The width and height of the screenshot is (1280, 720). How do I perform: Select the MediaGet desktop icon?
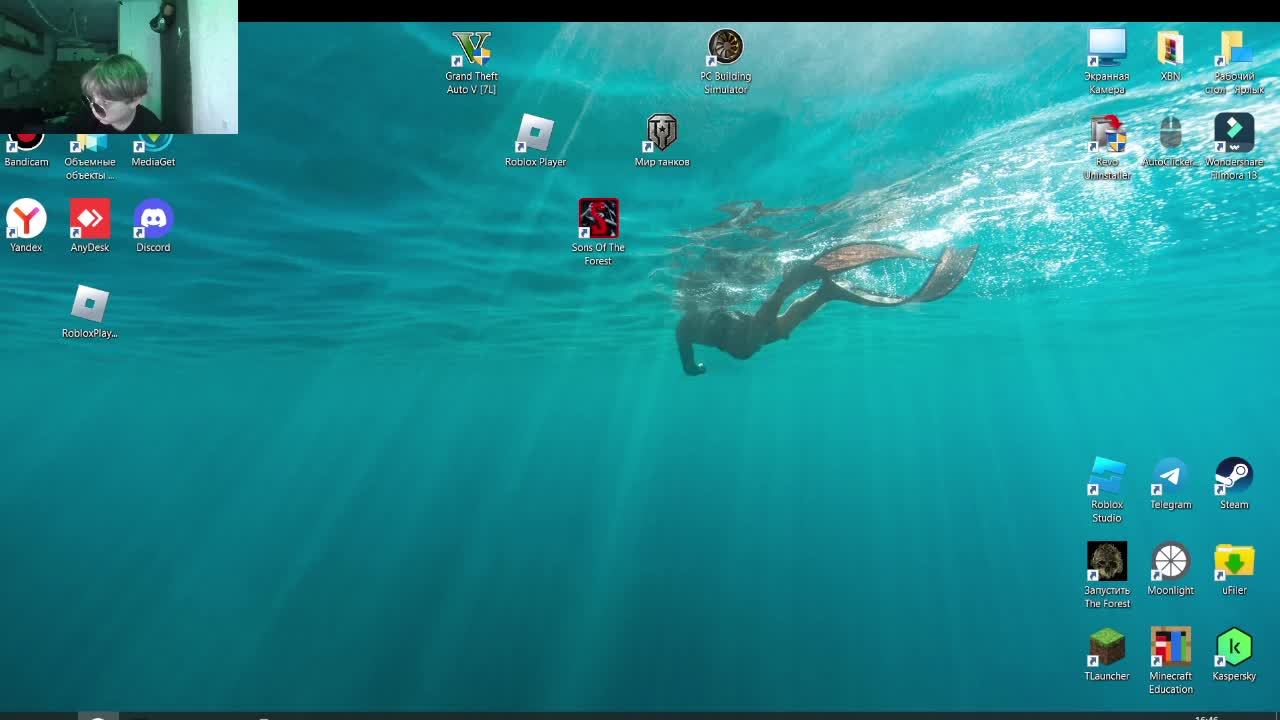coord(153,145)
